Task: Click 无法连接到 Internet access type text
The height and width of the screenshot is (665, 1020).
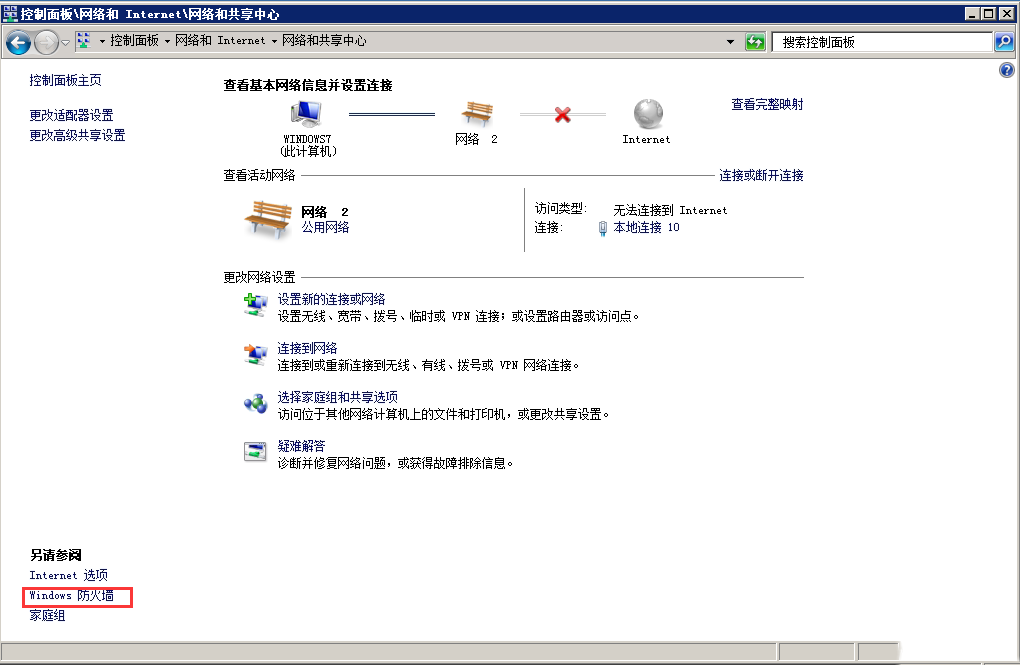Action: pyautogui.click(x=670, y=210)
